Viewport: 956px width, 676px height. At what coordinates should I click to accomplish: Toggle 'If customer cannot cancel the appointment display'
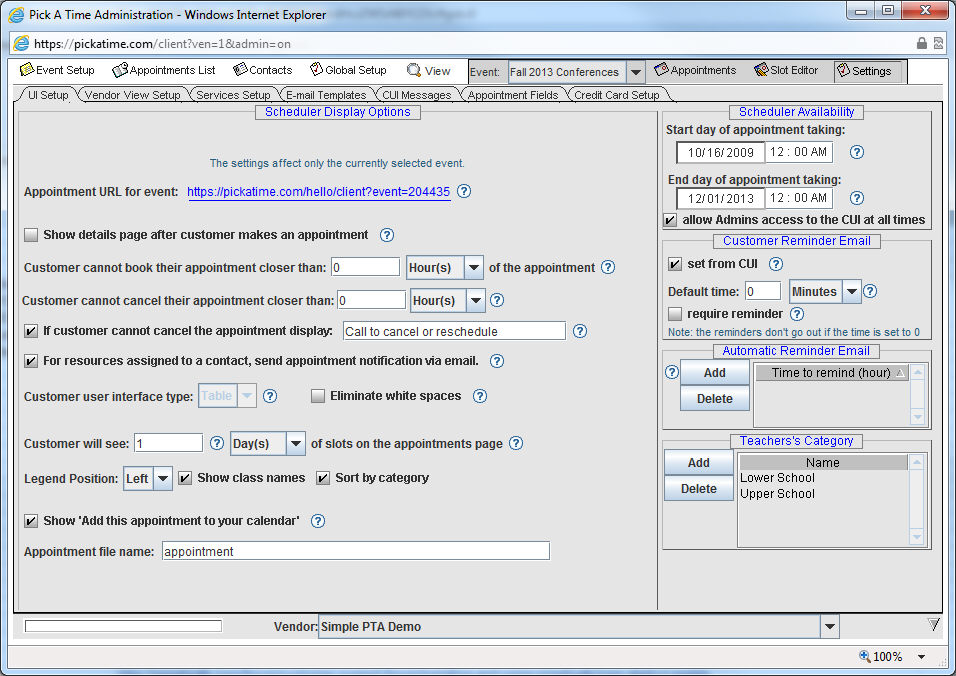tap(30, 331)
